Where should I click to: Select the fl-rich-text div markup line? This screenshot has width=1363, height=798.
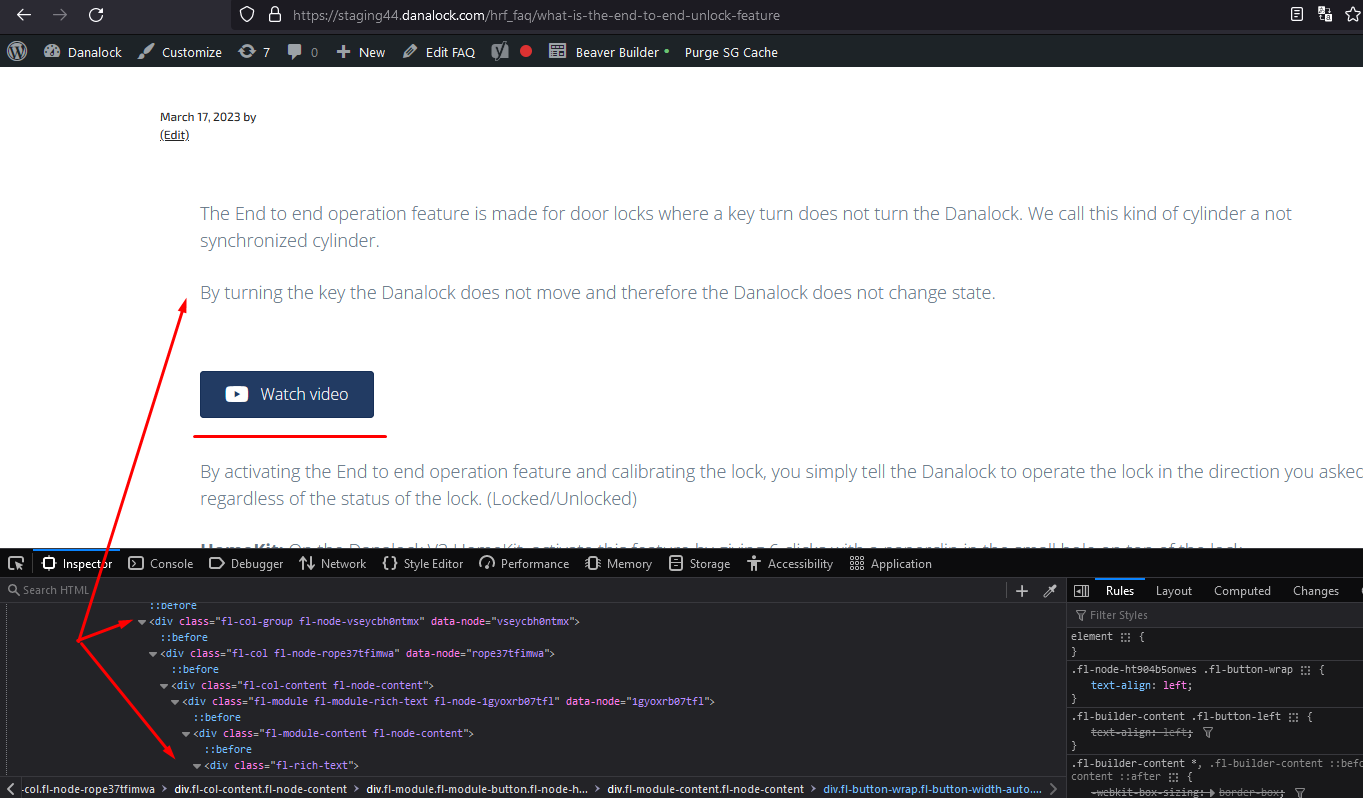281,765
